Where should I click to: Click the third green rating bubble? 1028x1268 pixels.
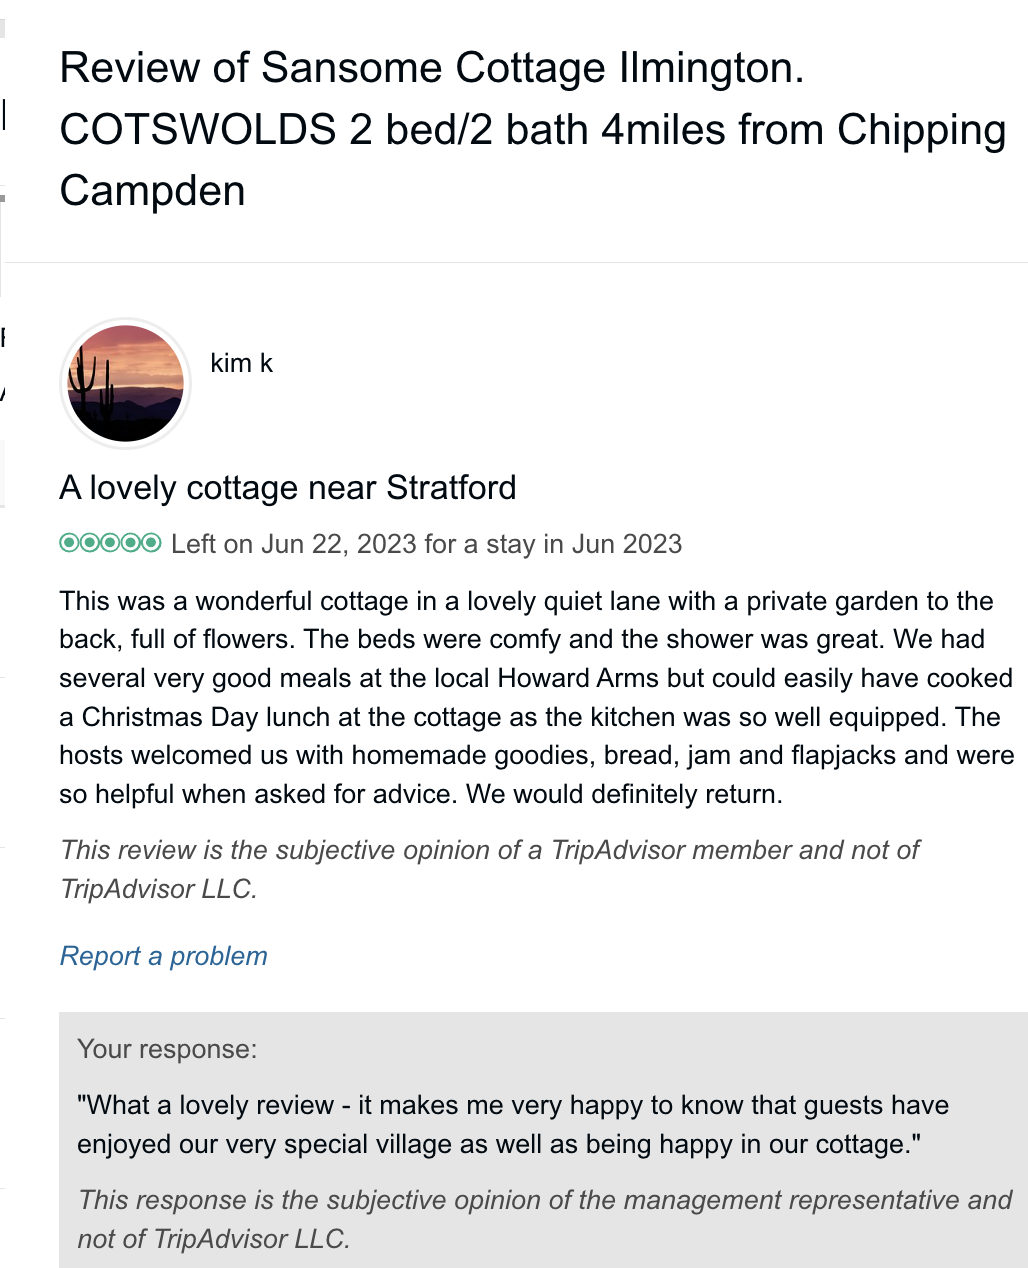pos(110,543)
